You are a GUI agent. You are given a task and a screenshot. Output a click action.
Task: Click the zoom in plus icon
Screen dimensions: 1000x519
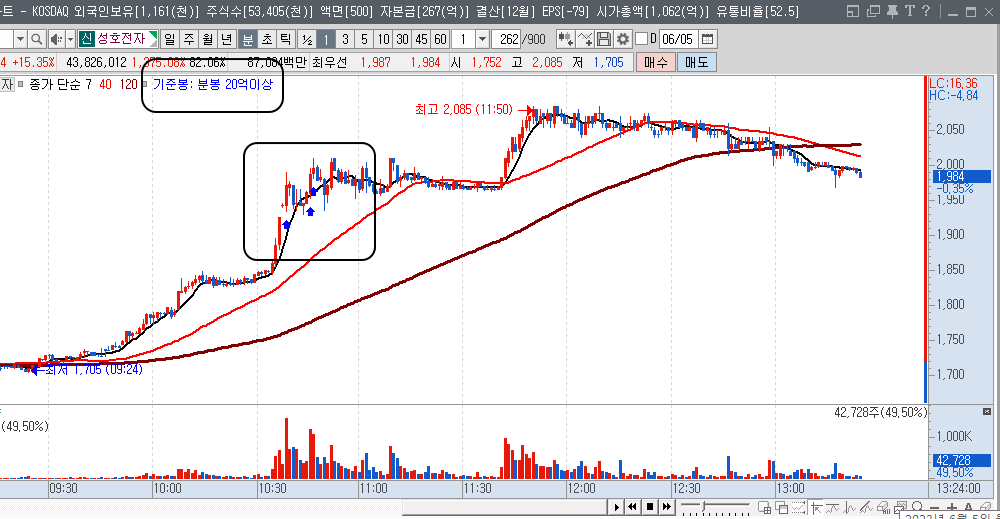tap(952, 508)
